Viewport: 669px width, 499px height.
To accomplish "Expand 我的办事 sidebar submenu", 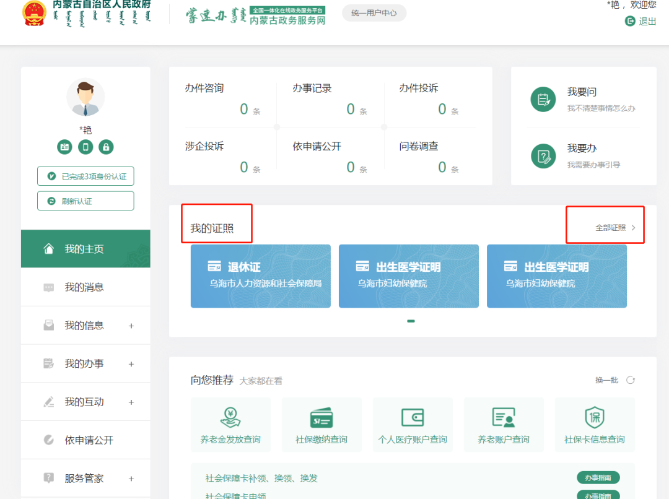I will point(131,364).
